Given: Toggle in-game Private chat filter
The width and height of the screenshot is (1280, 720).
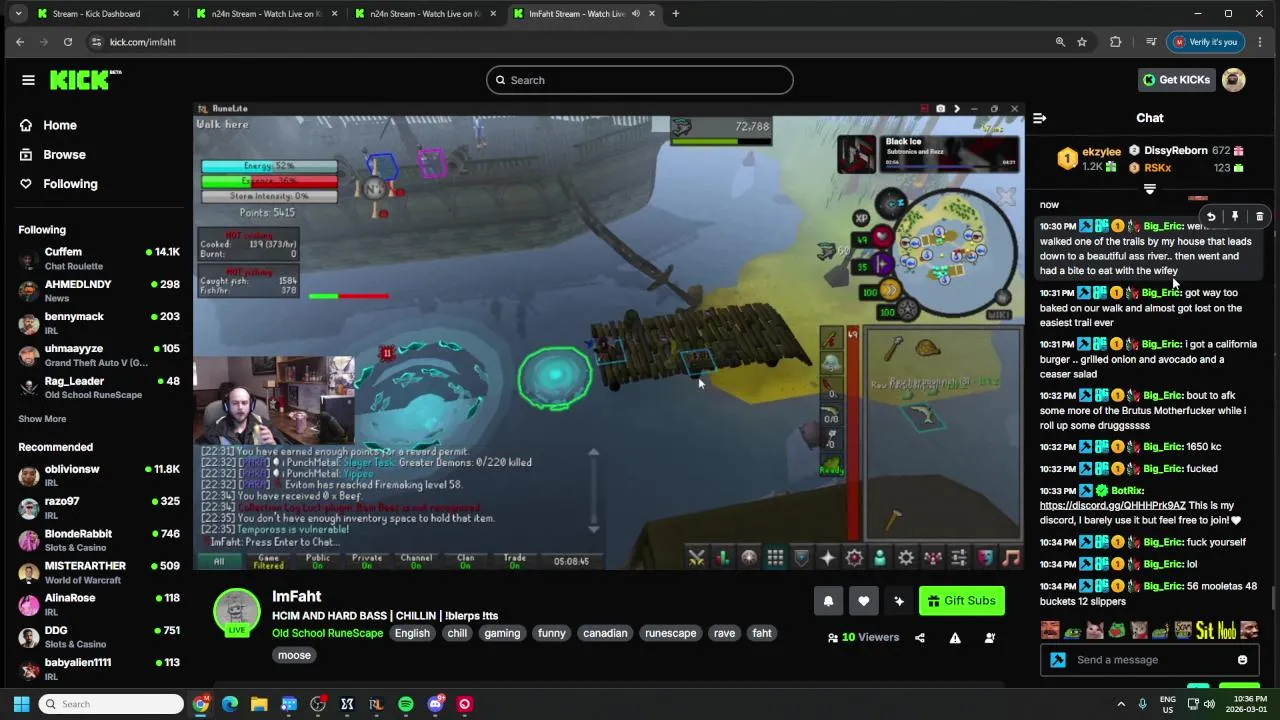Looking at the screenshot, I should [x=367, y=561].
